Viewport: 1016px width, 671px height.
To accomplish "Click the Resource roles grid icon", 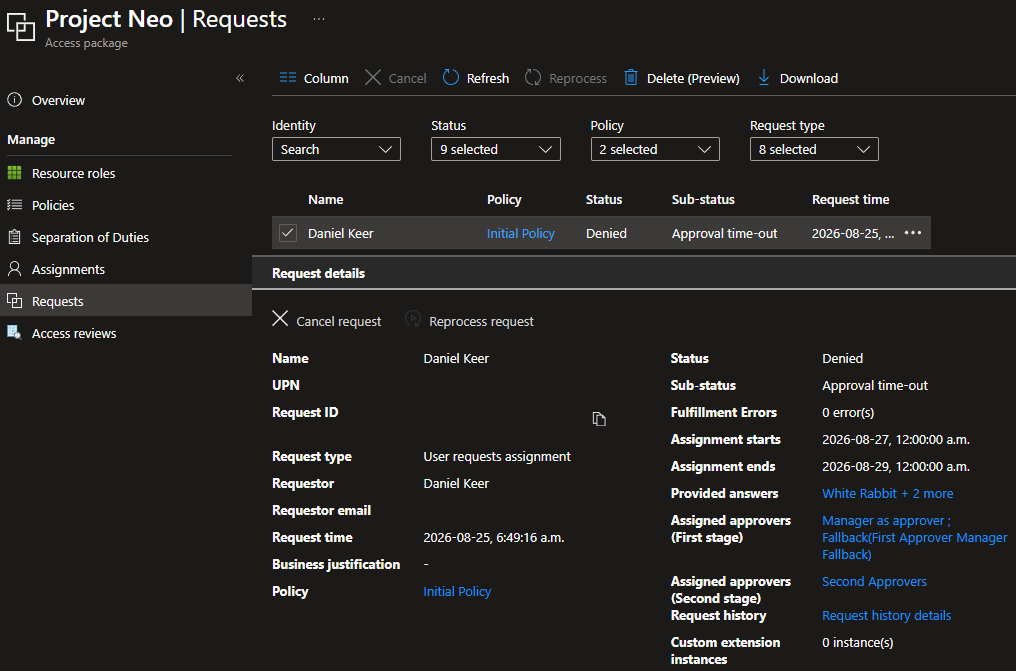I will 14,173.
